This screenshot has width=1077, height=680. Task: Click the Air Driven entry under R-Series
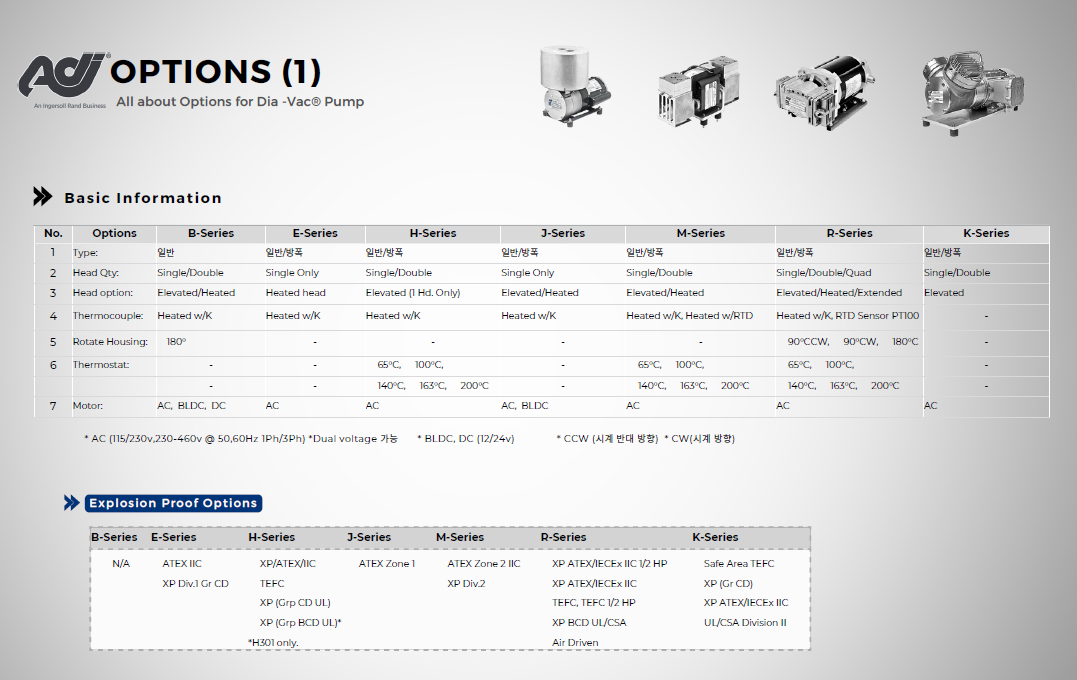[x=575, y=643]
